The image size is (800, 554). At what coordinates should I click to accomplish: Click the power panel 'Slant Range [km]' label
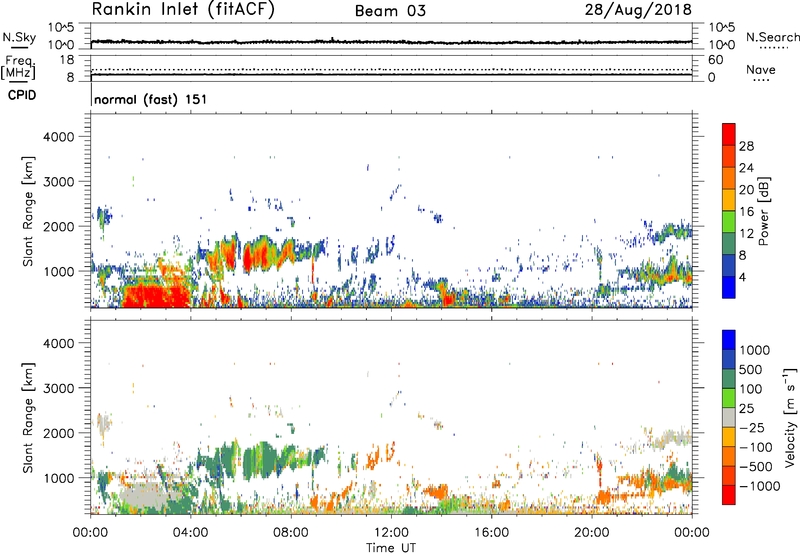coord(28,211)
